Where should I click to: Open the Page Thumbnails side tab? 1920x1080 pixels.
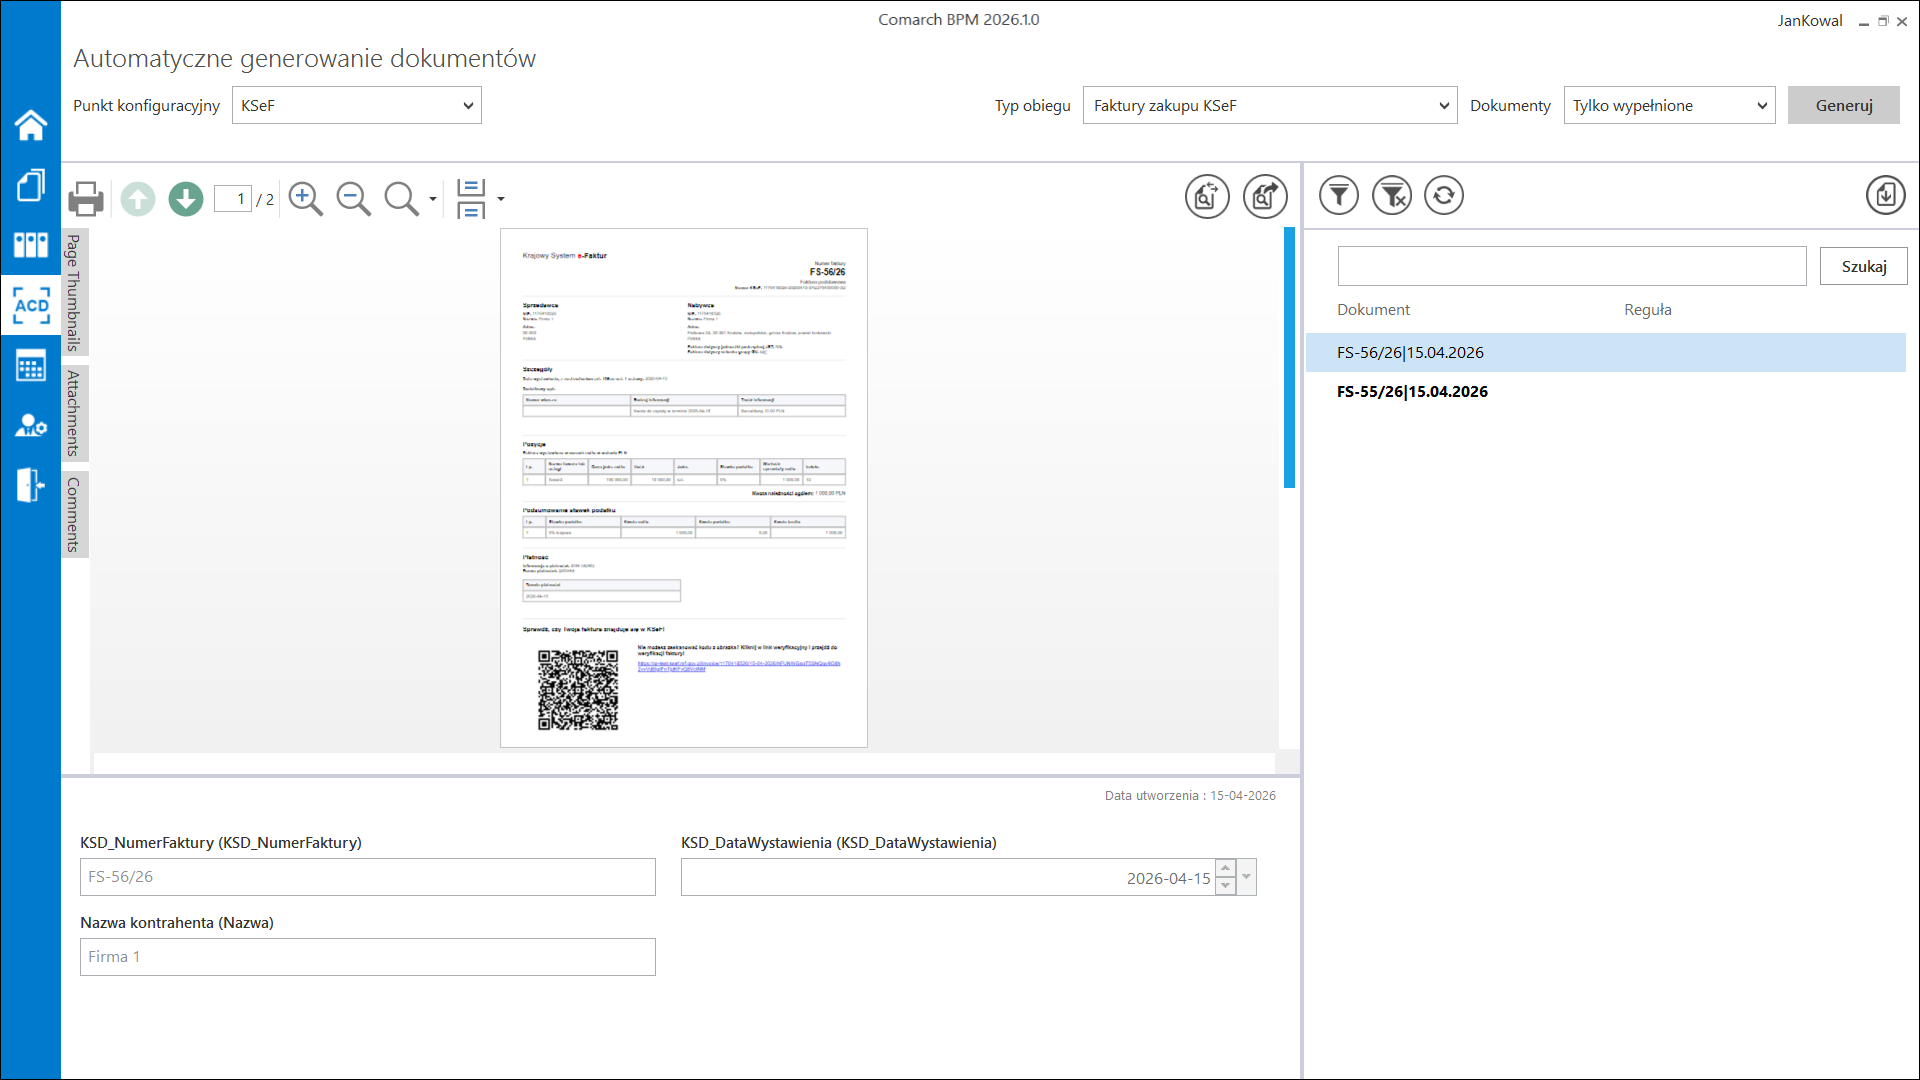pos(74,292)
